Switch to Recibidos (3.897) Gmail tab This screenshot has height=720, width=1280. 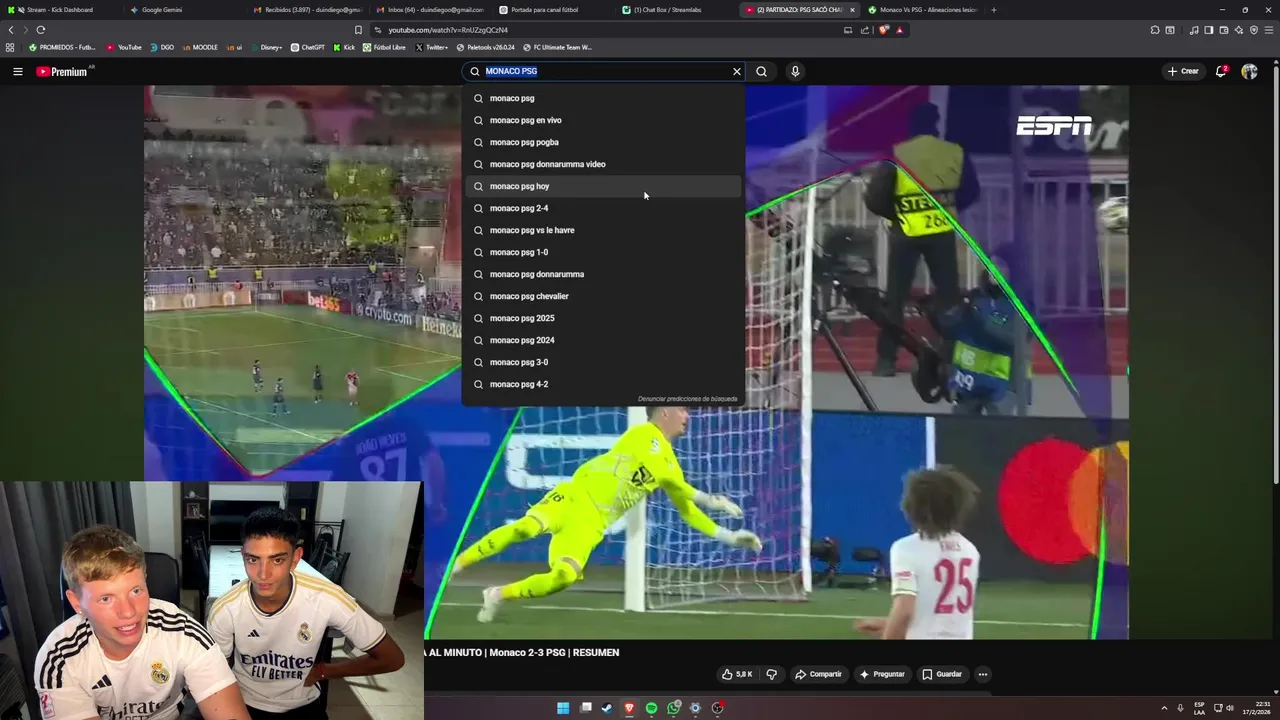click(307, 10)
